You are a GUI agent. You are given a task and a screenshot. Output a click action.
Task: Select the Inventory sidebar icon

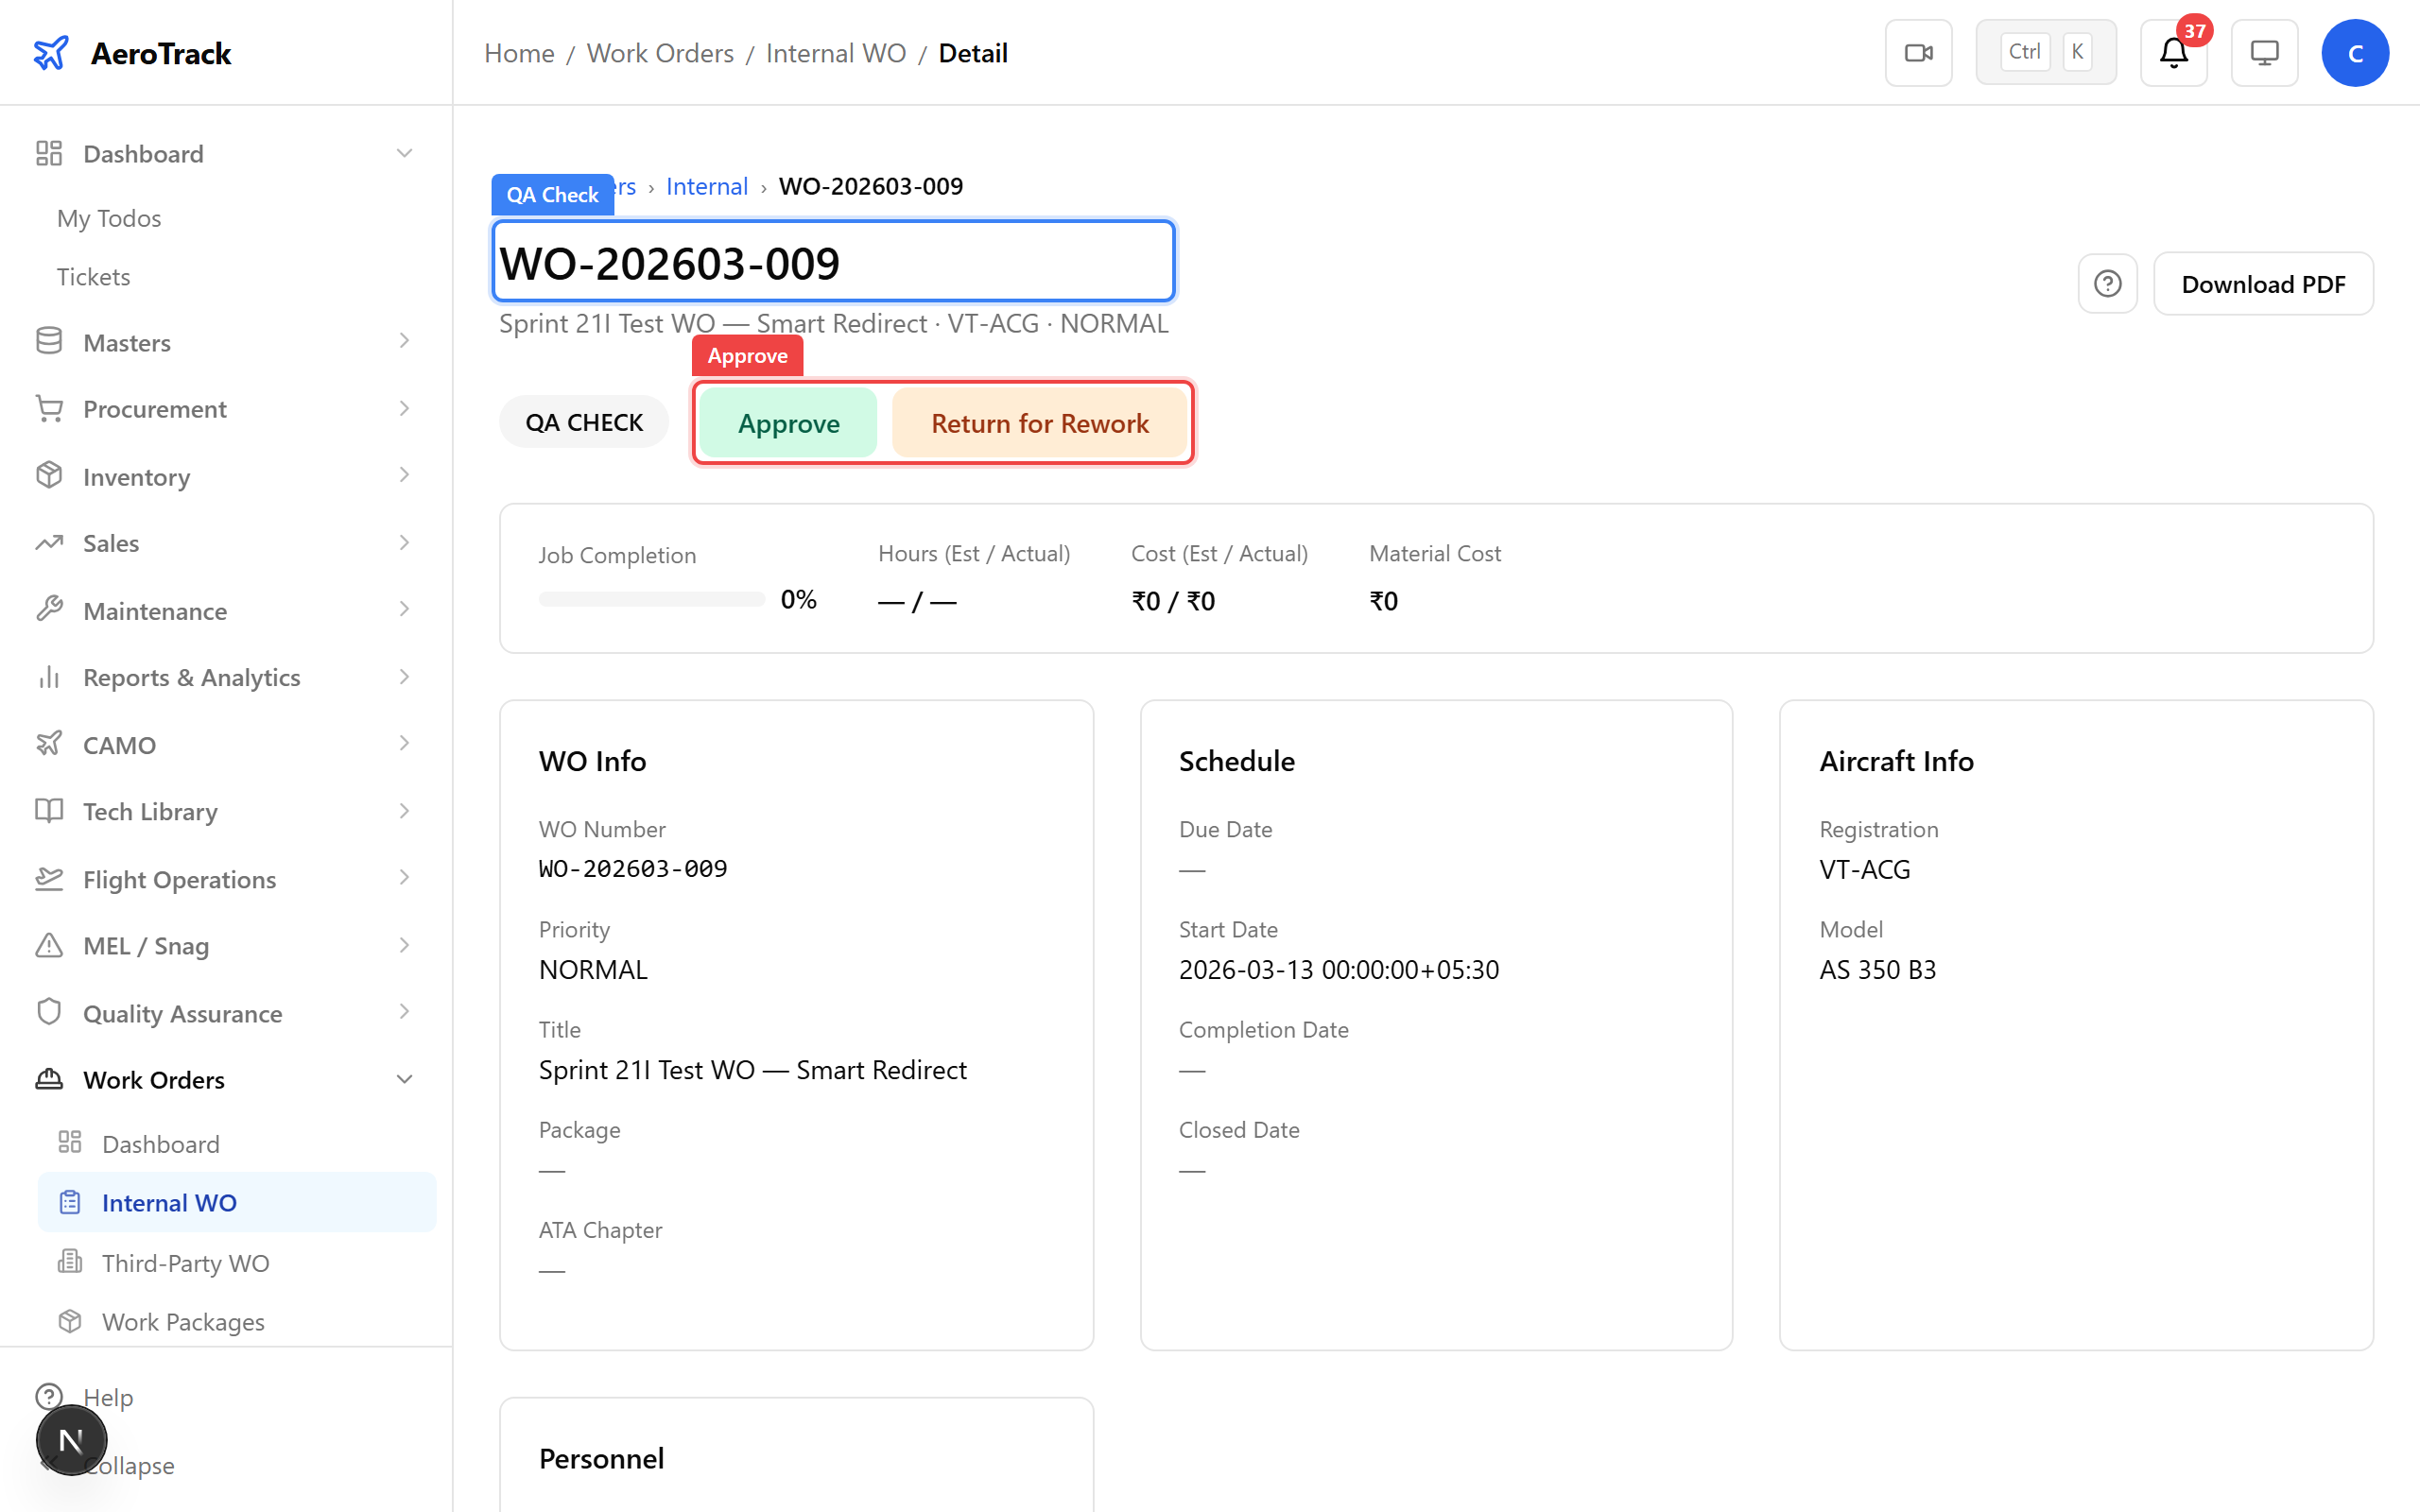[x=49, y=476]
